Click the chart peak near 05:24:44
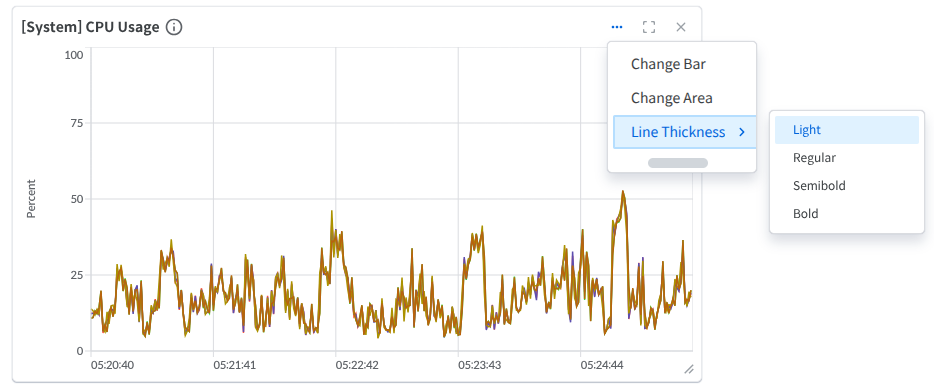 click(623, 192)
